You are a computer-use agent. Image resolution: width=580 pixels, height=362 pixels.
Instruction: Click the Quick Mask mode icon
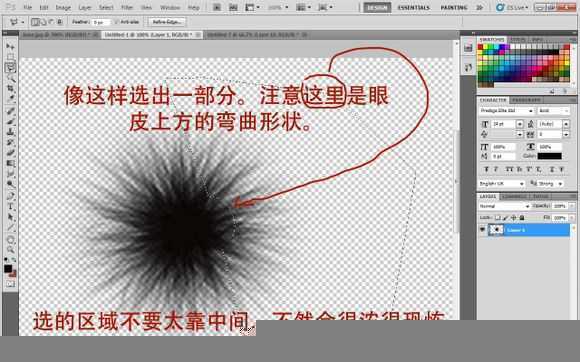[10, 284]
